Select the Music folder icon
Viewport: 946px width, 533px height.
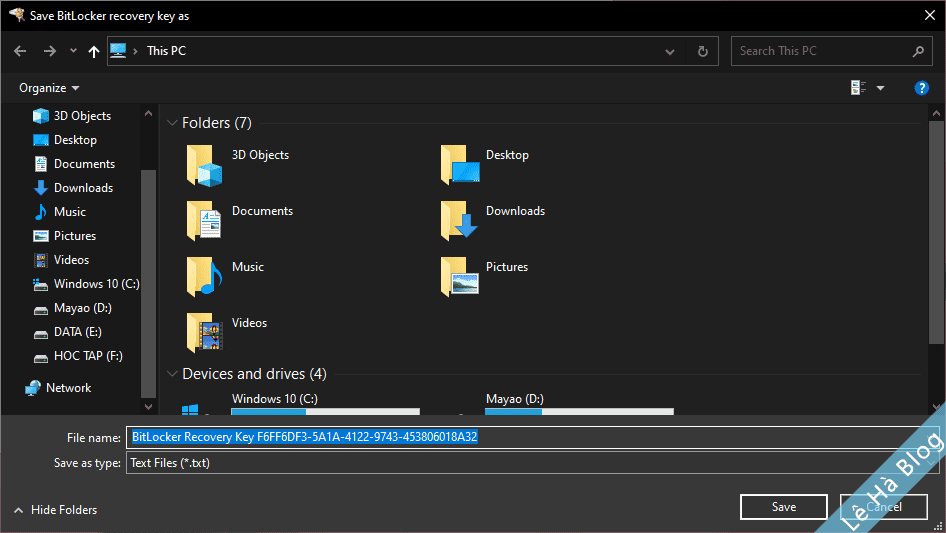204,276
